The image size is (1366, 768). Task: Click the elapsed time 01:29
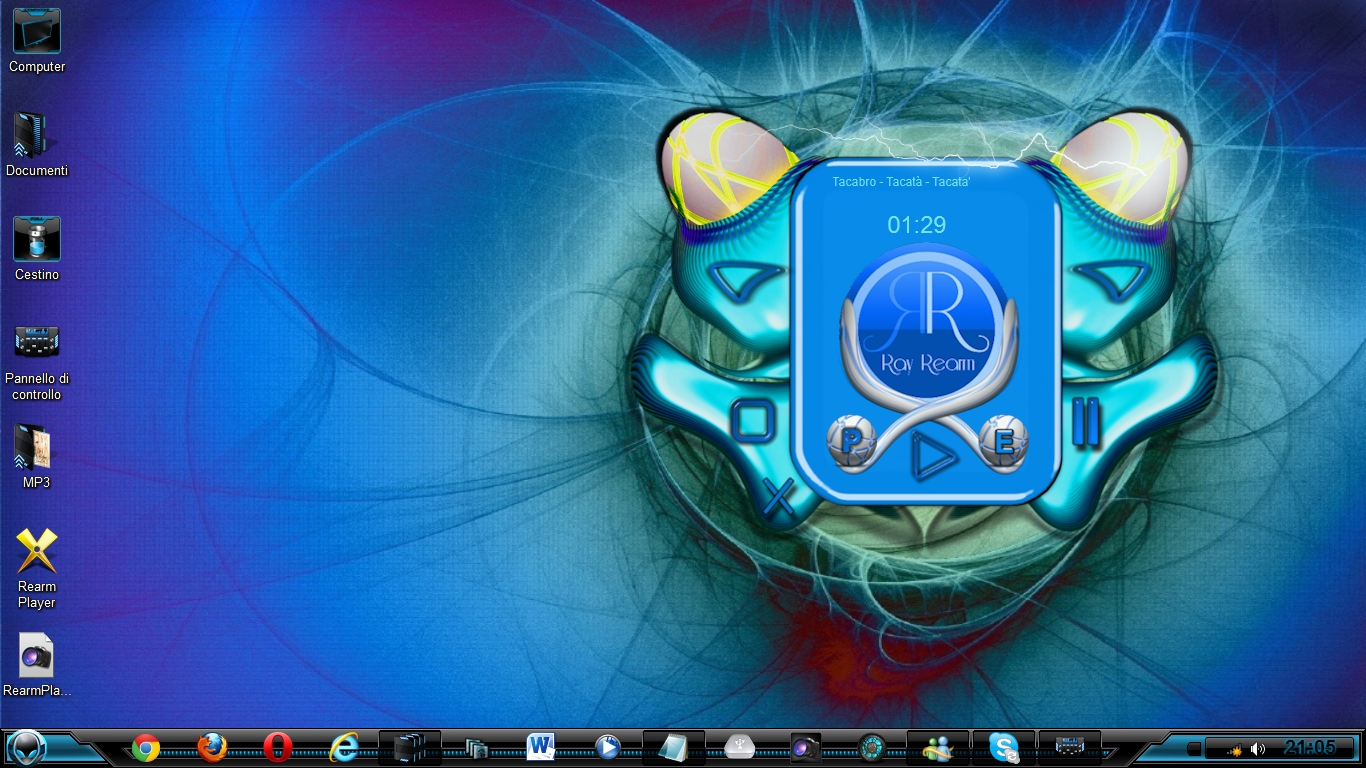coord(917,225)
